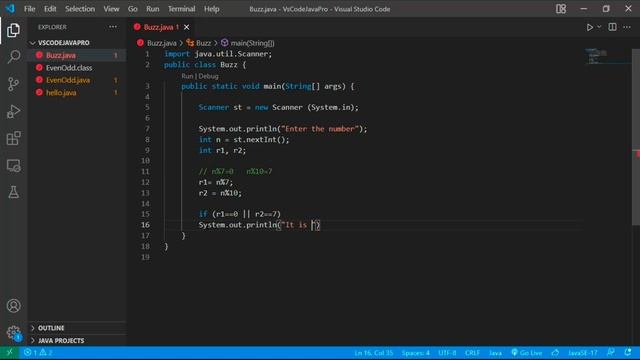The height and width of the screenshot is (360, 640).
Task: Open the Accounts menu icon
Action: click(13, 306)
